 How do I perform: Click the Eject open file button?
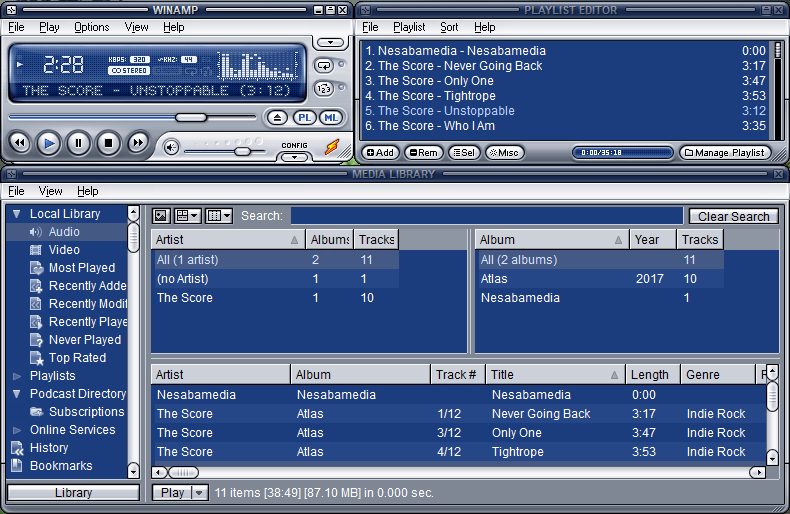coord(279,118)
